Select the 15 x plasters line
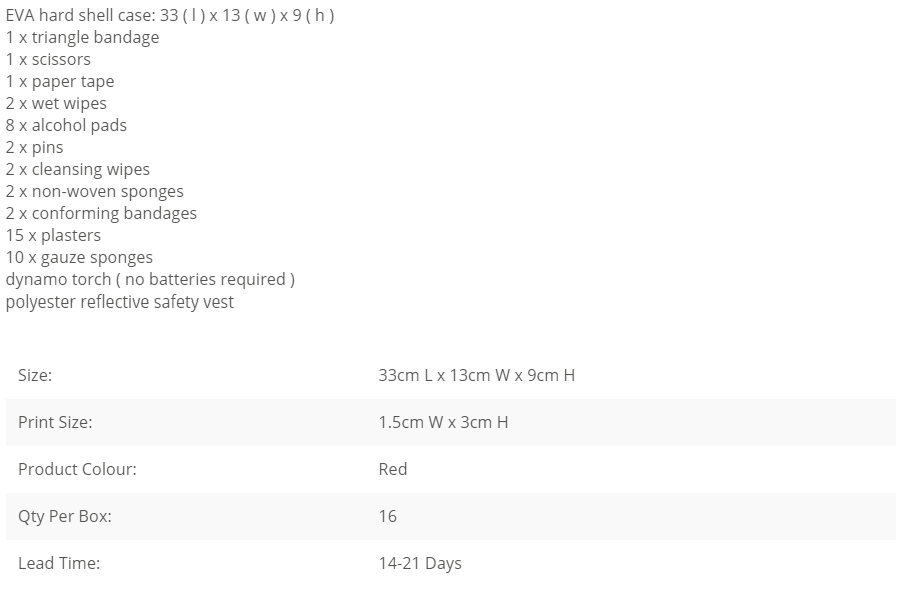The height and width of the screenshot is (600, 904). pyautogui.click(x=54, y=236)
